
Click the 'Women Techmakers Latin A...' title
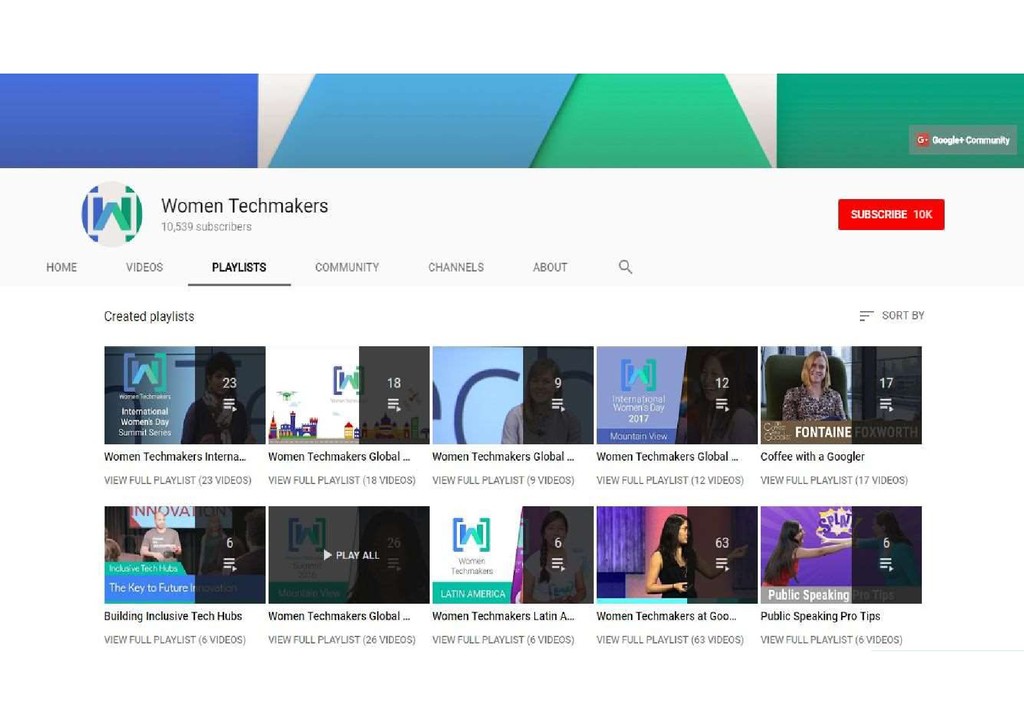click(x=504, y=616)
